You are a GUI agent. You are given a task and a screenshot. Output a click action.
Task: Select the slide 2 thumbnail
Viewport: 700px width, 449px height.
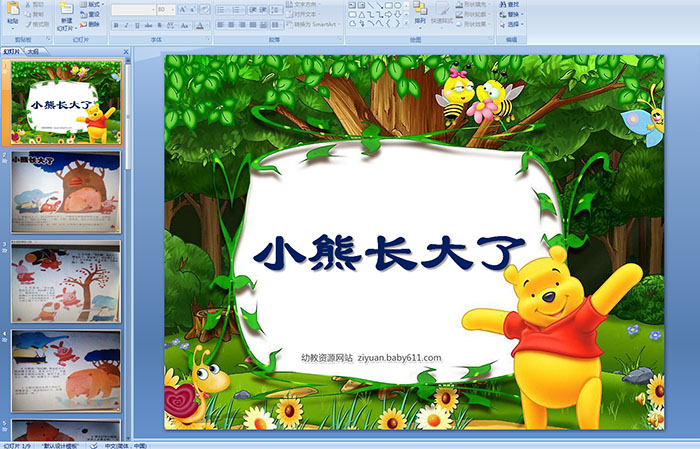(x=66, y=192)
